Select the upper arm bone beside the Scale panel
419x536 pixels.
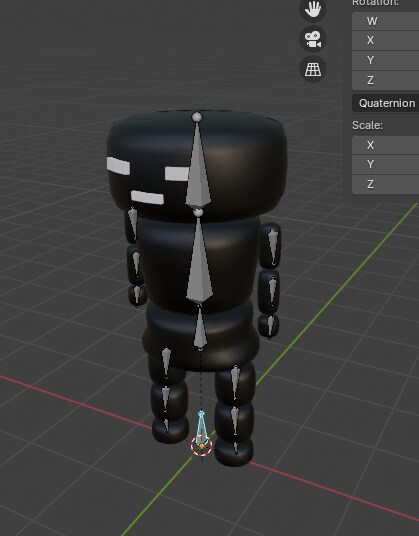273,246
